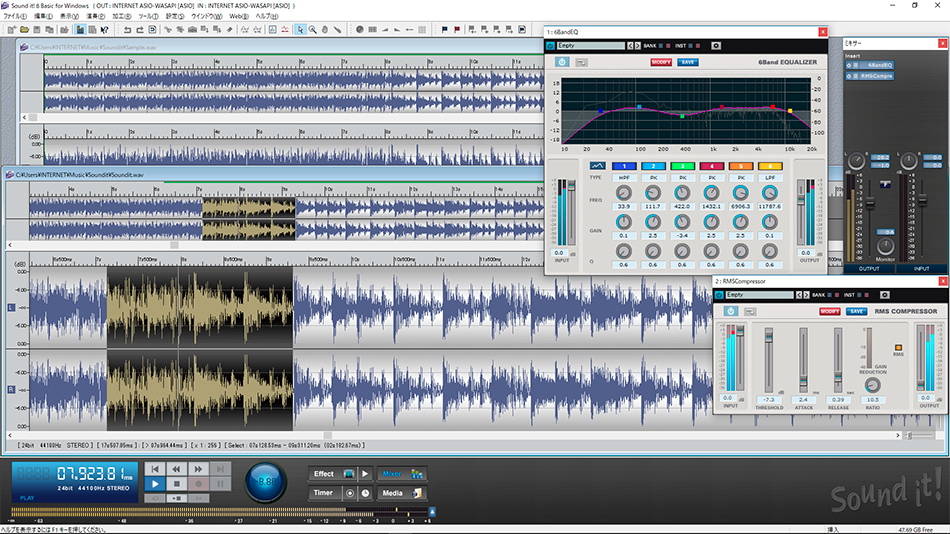The image size is (950, 534).
Task: Click the Timer record circle icon
Action: [350, 493]
